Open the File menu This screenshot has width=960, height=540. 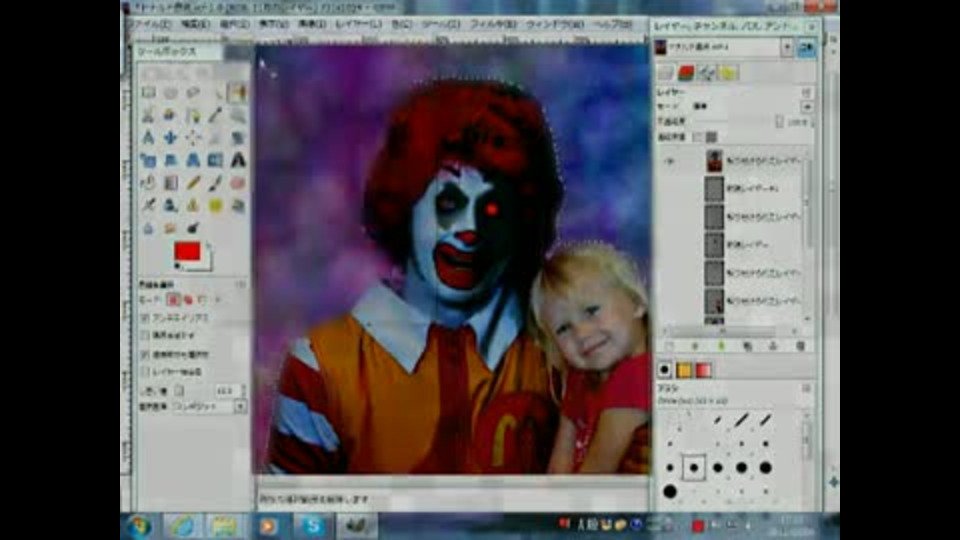149,24
